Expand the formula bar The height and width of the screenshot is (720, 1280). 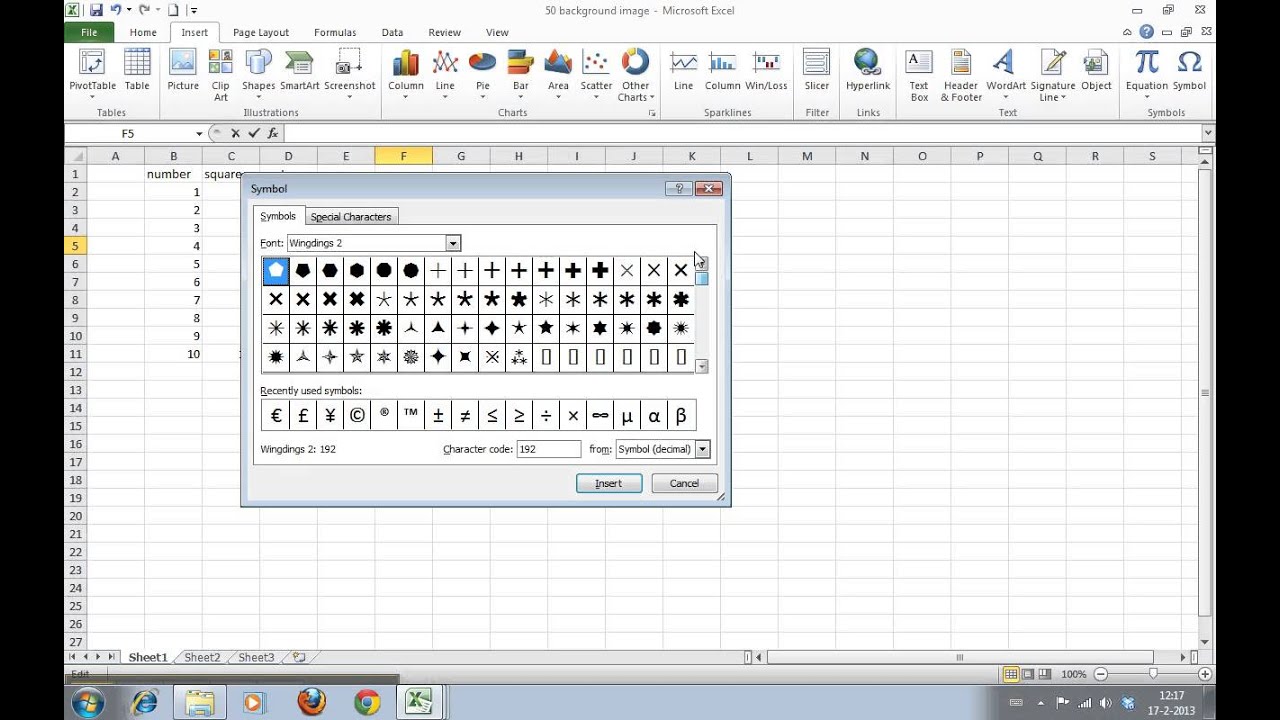click(1208, 133)
